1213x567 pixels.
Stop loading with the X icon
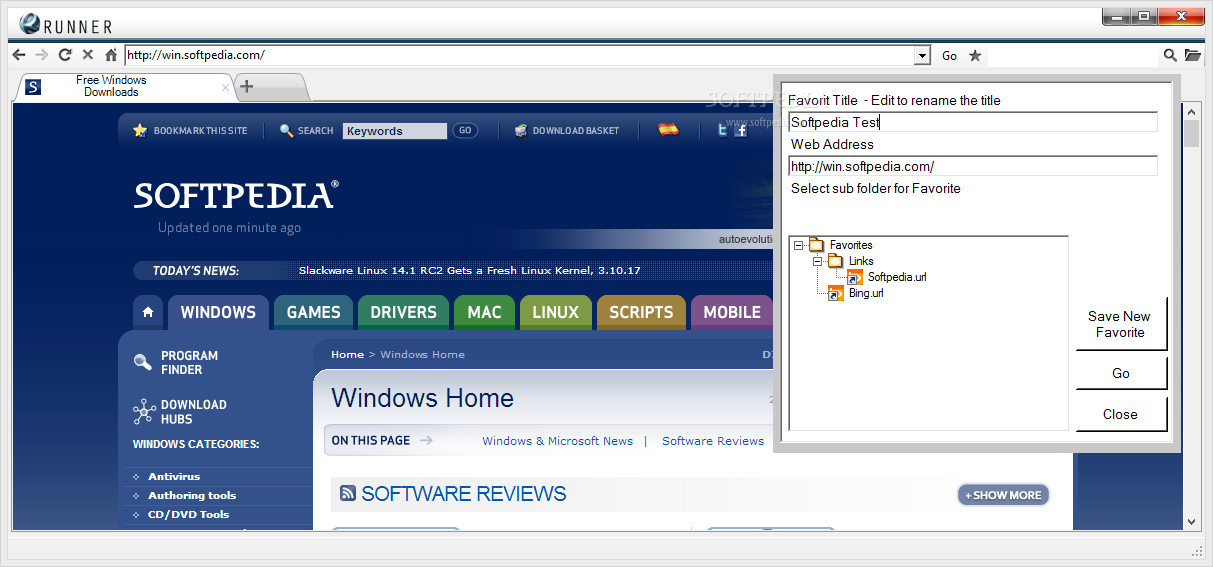[x=88, y=55]
